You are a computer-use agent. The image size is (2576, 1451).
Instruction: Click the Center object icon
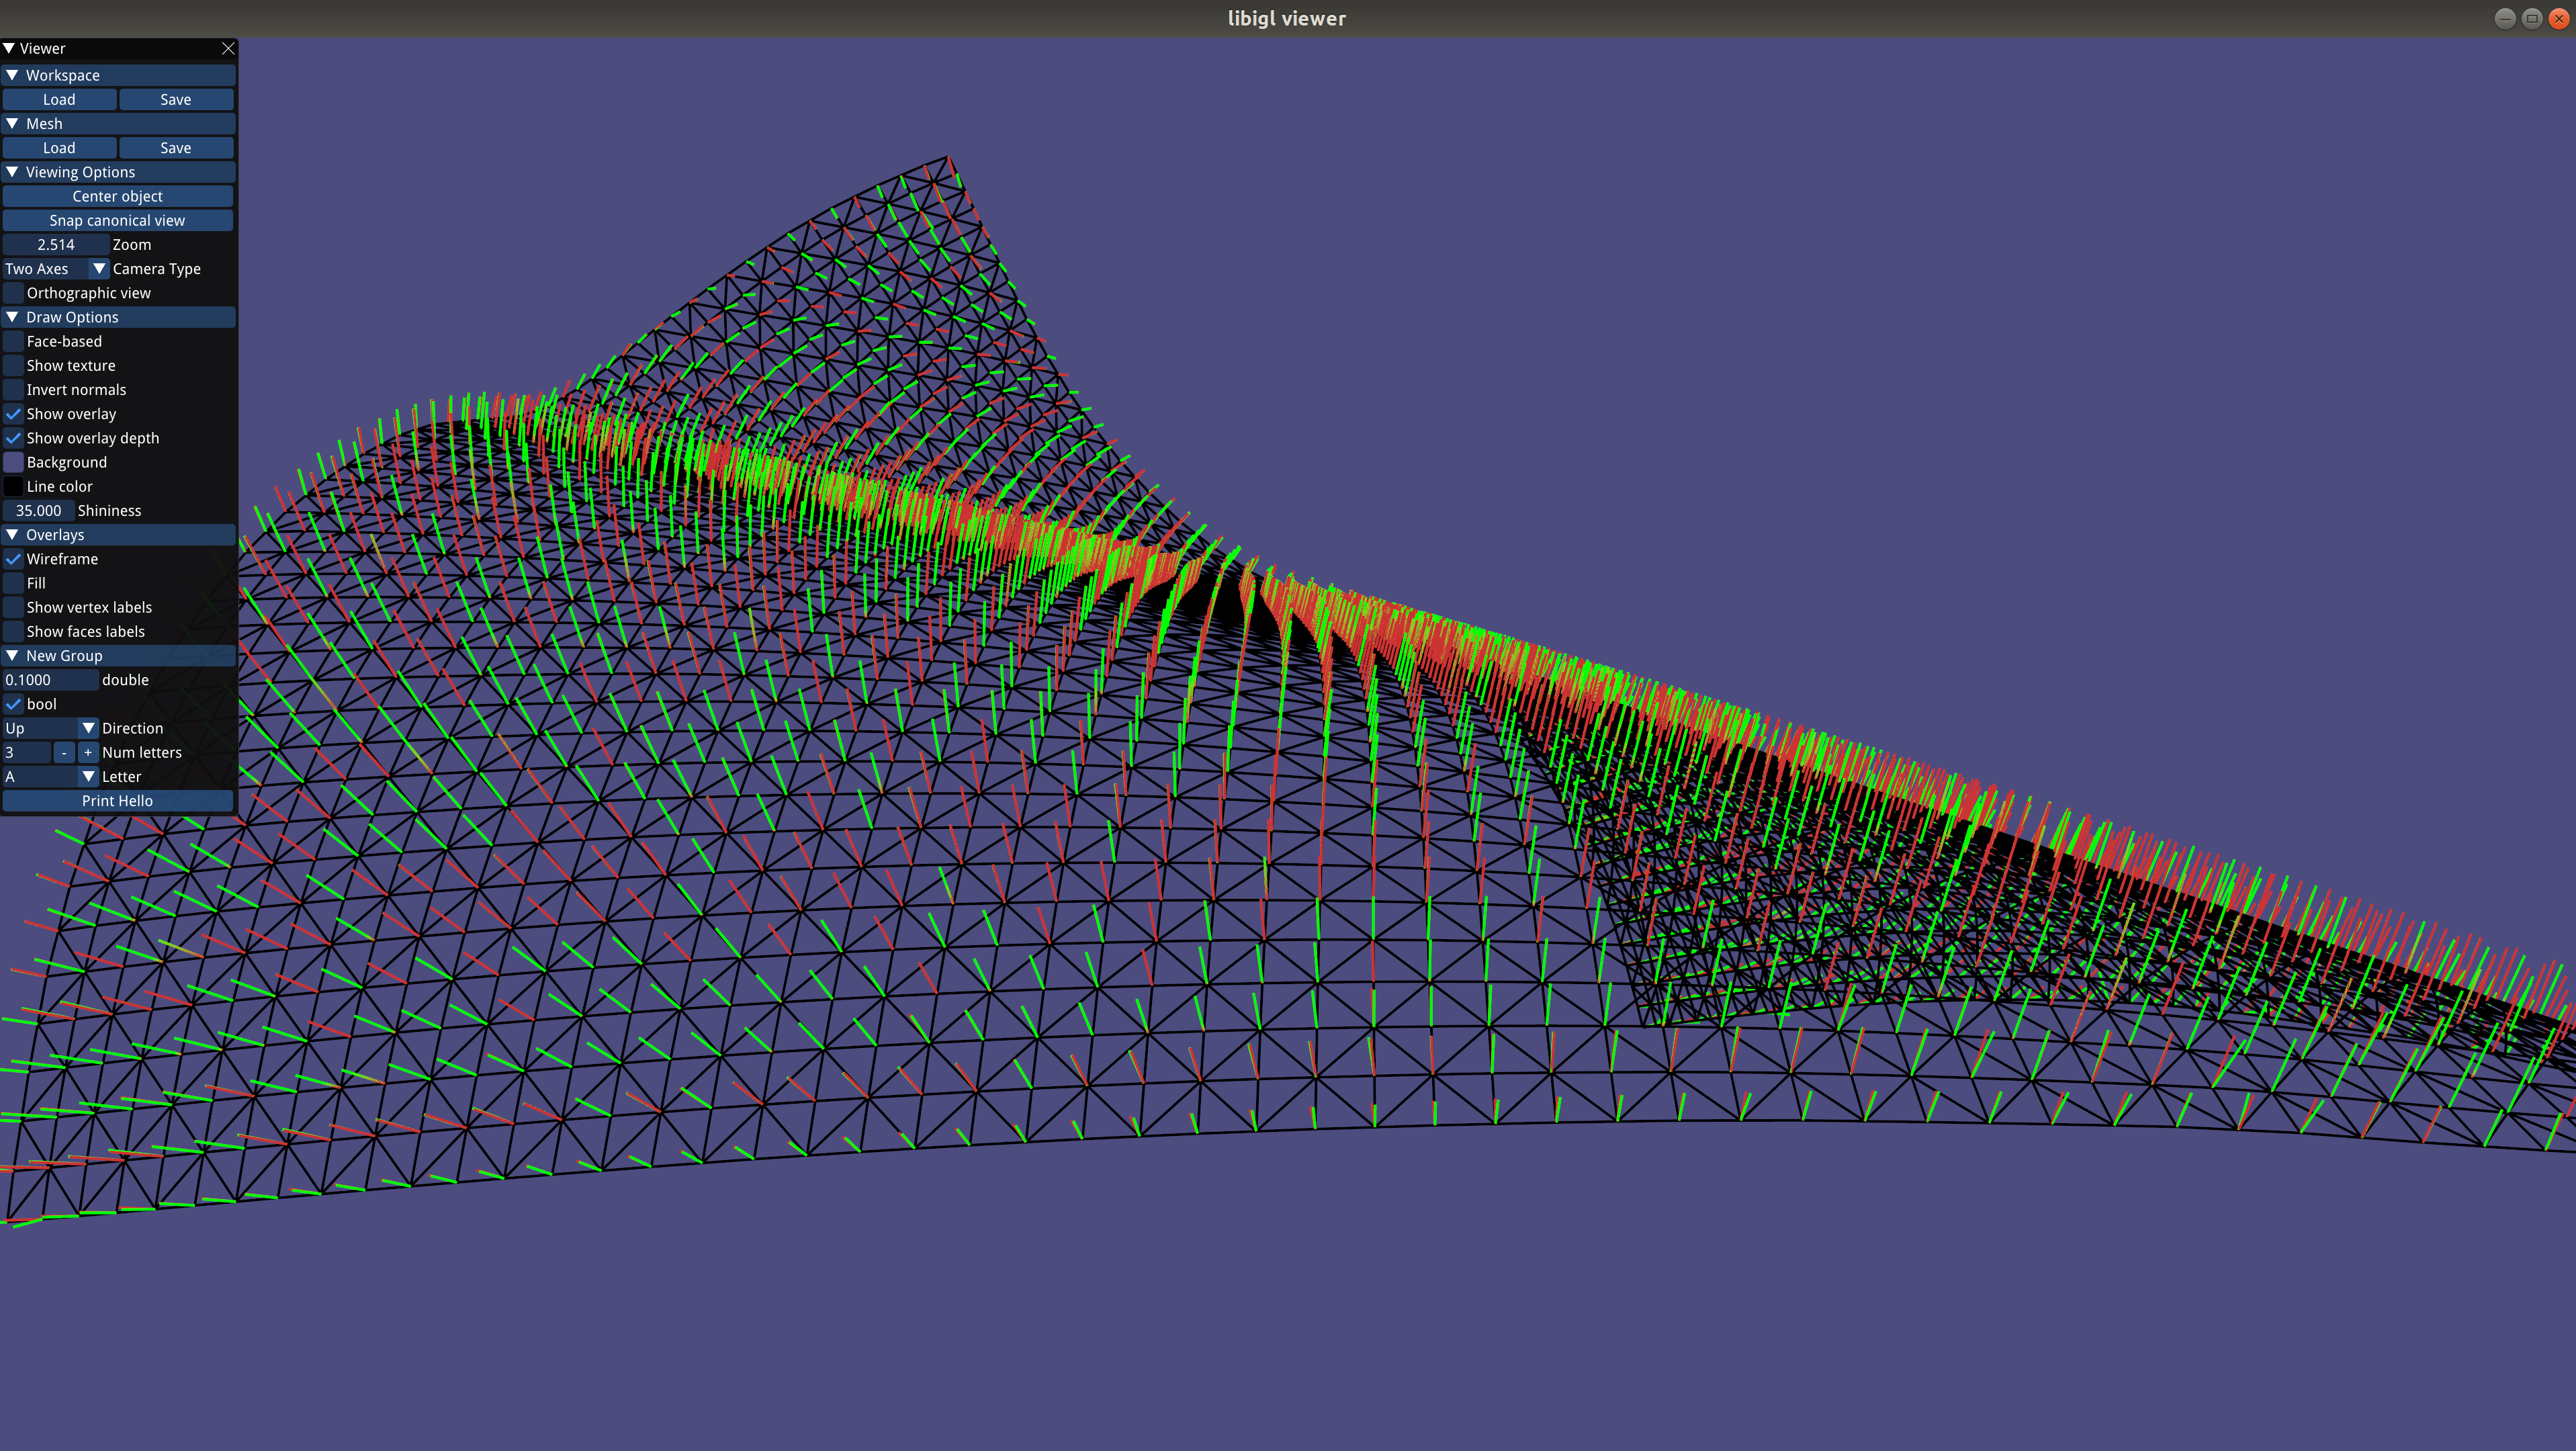117,195
